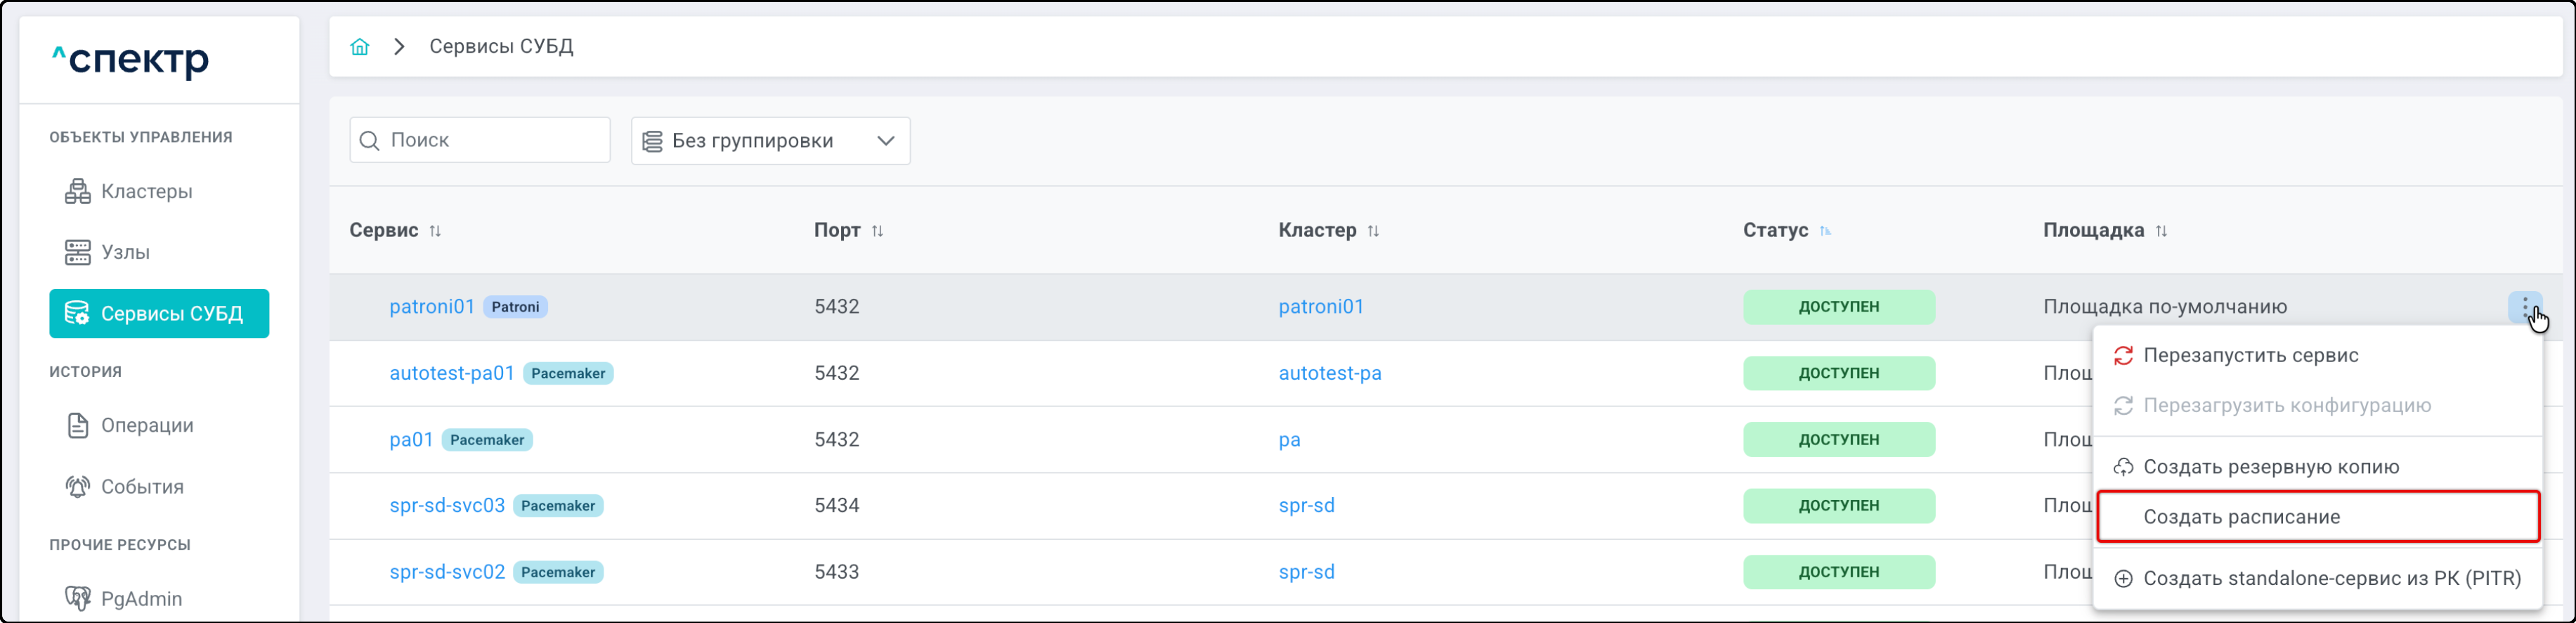Click the Спектр logo
Image resolution: width=2576 pixels, height=623 pixels.
tap(131, 60)
